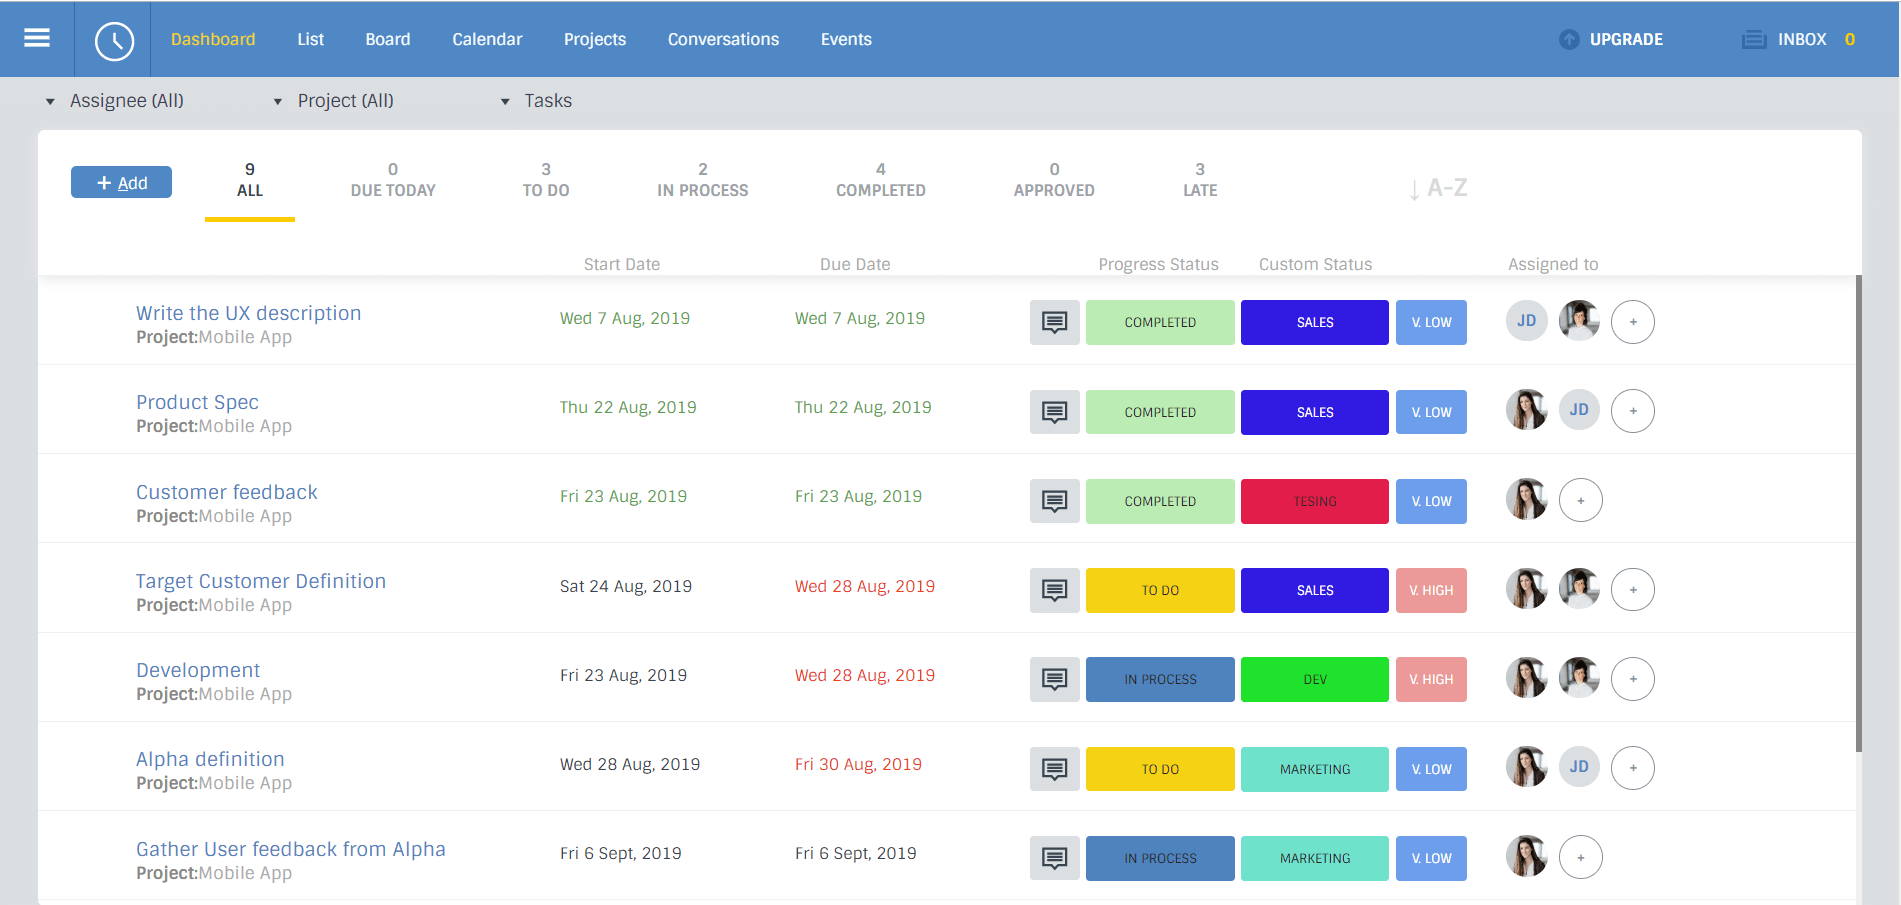
Task: Click green DEV custom status on Development
Action: [x=1315, y=679]
